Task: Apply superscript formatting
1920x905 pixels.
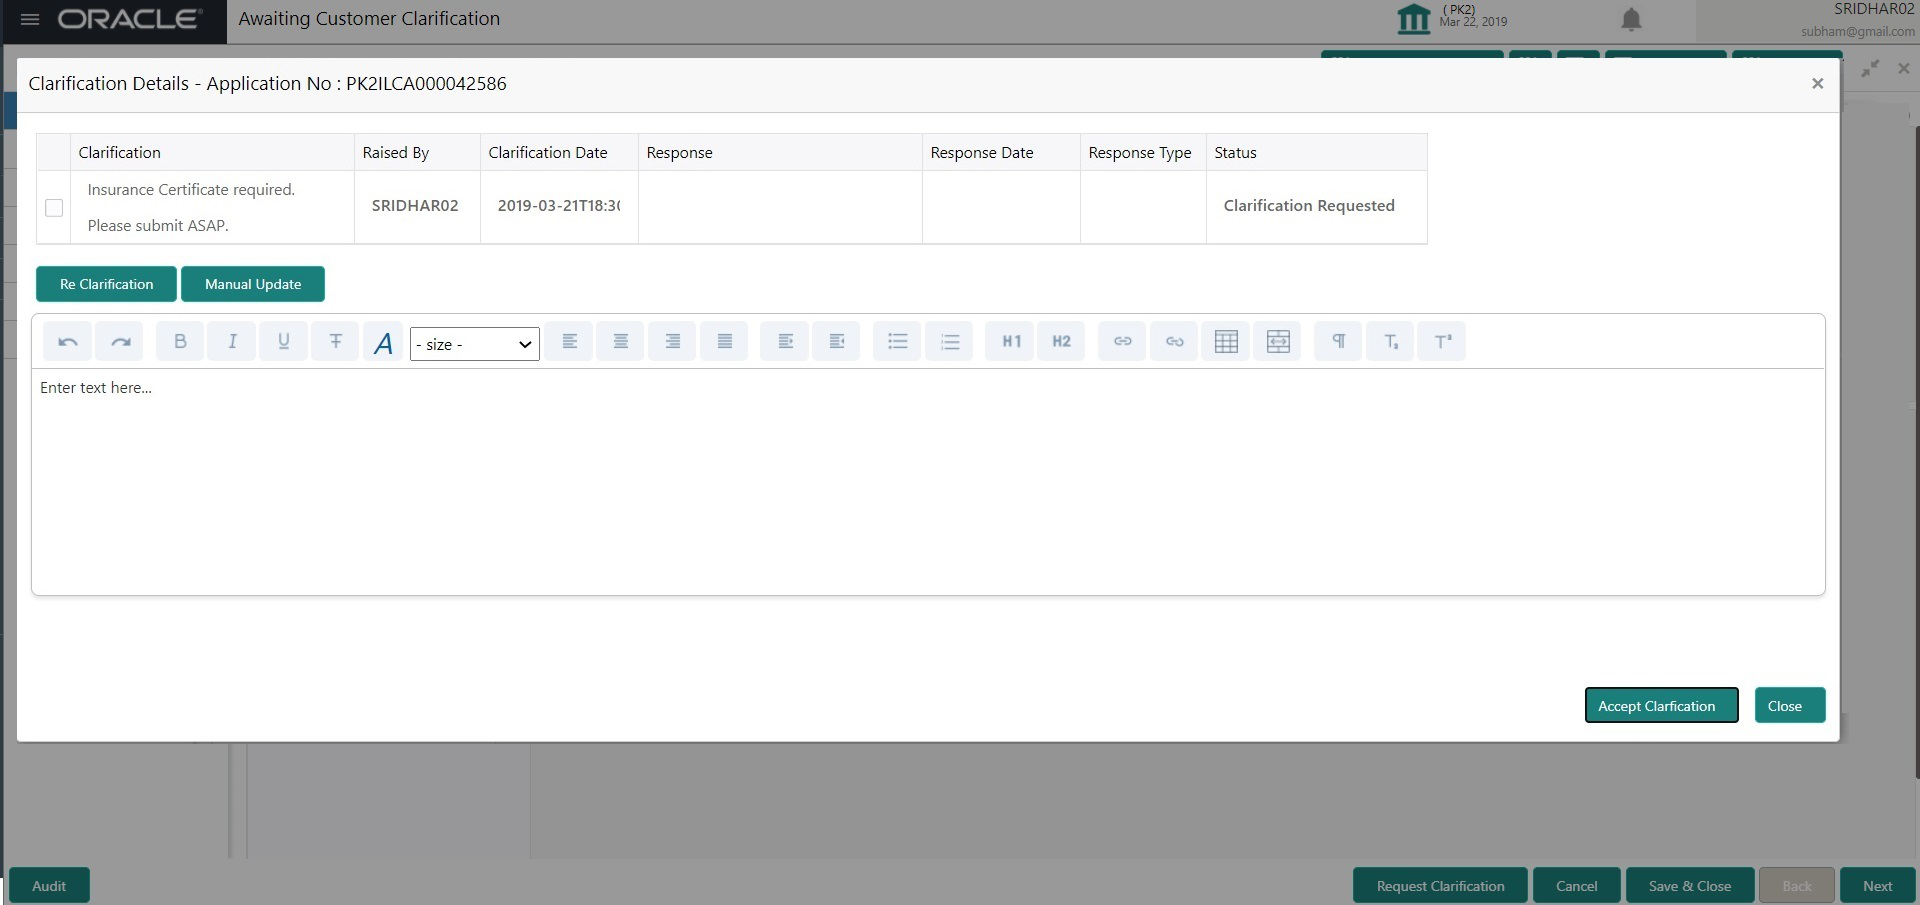Action: (x=1442, y=342)
